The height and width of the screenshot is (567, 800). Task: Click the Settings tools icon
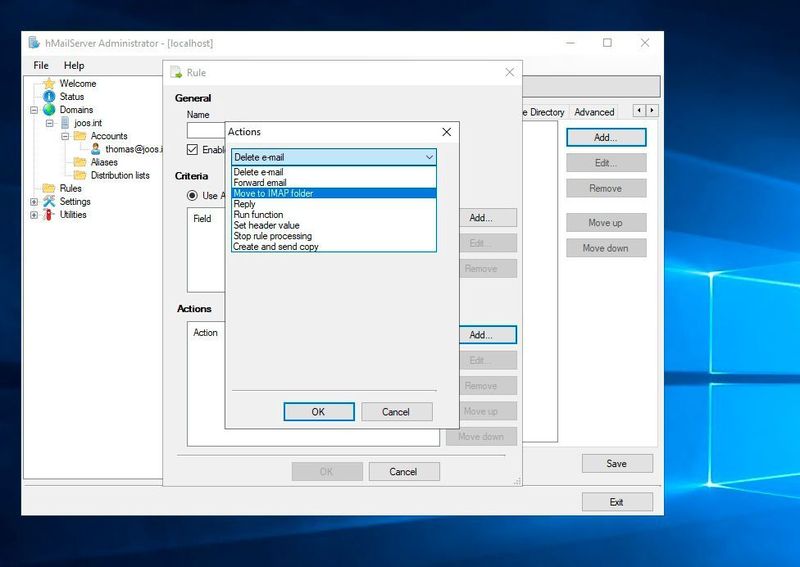pos(49,202)
